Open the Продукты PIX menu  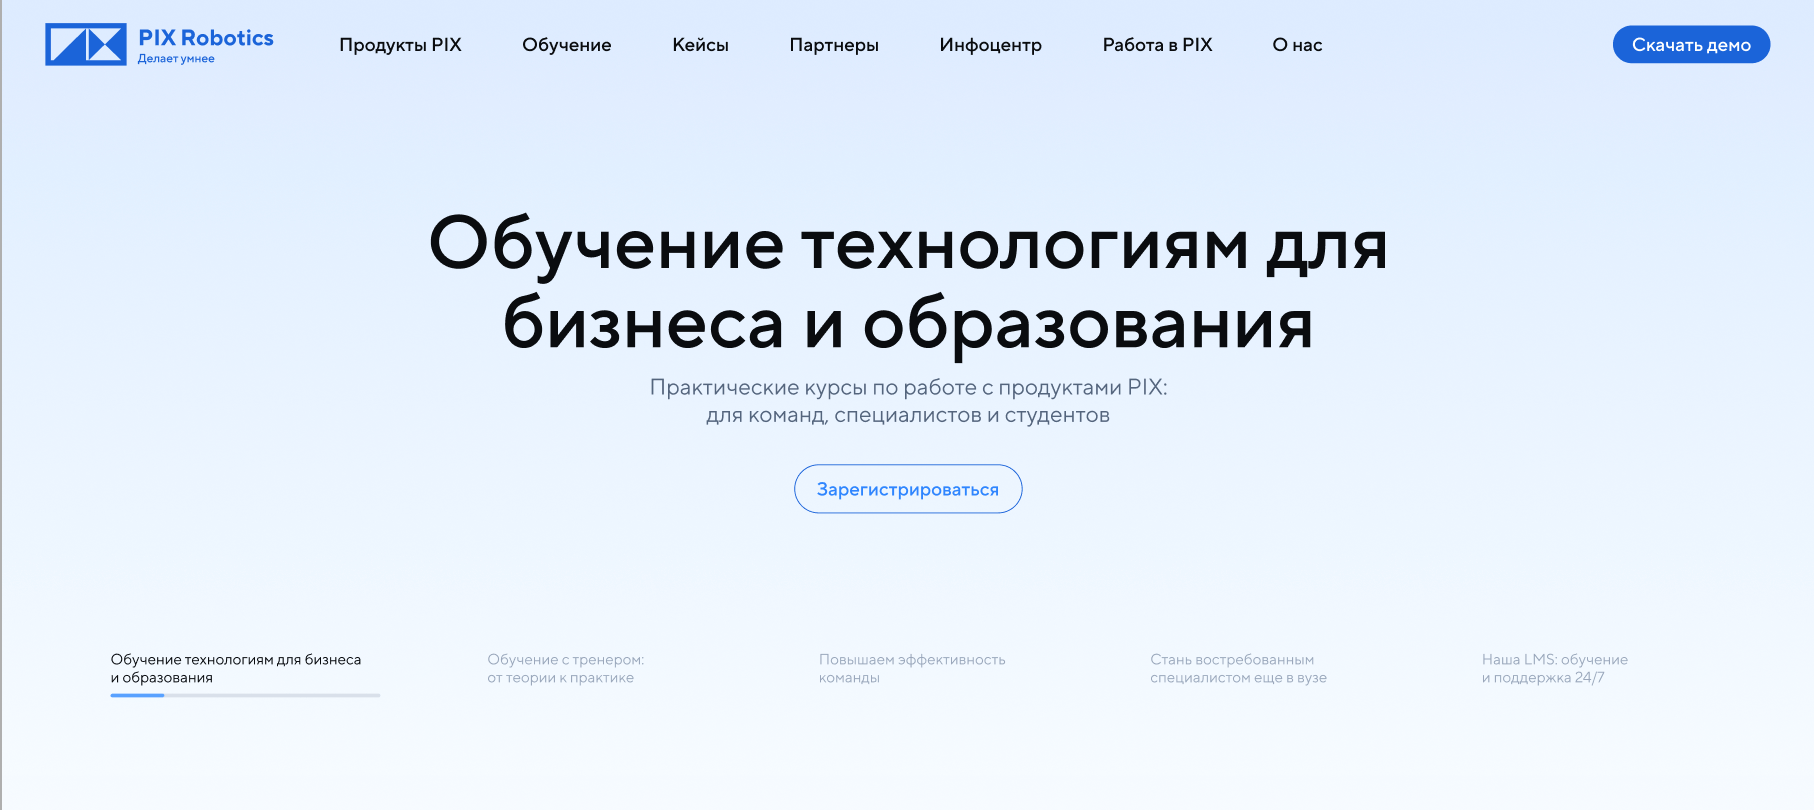coord(400,45)
